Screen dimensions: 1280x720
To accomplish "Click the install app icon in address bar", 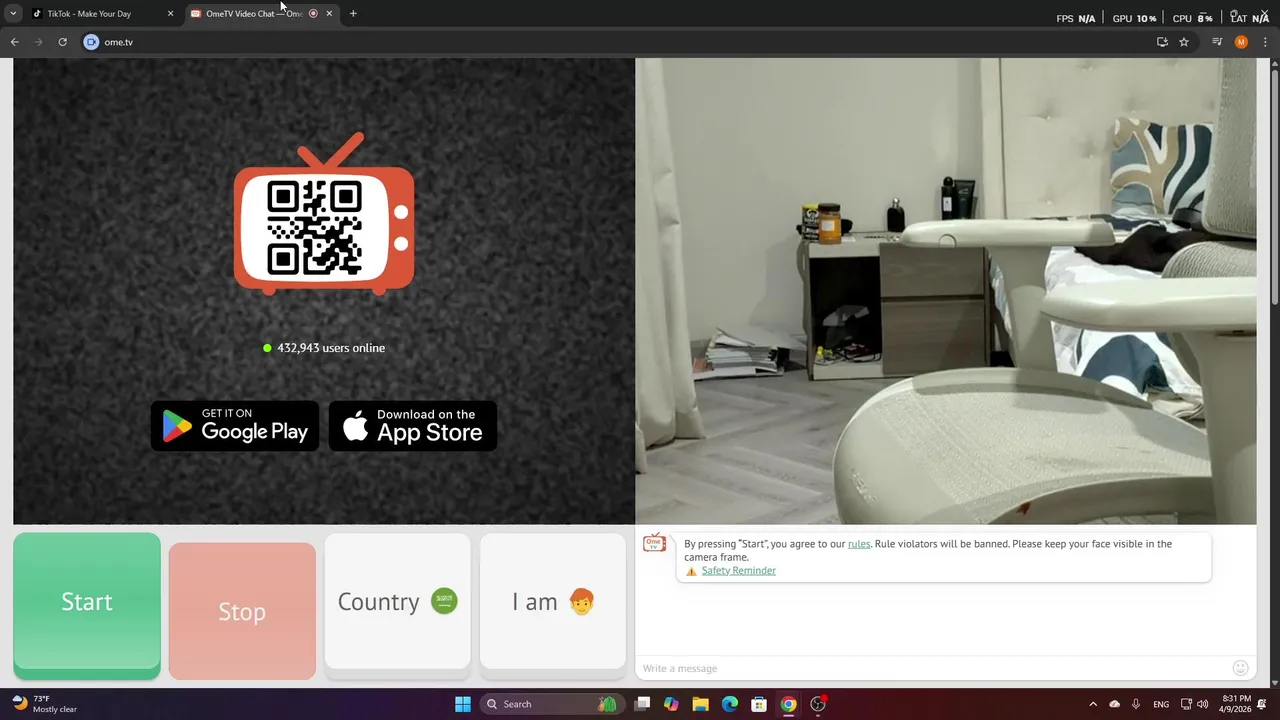I will pos(1162,42).
